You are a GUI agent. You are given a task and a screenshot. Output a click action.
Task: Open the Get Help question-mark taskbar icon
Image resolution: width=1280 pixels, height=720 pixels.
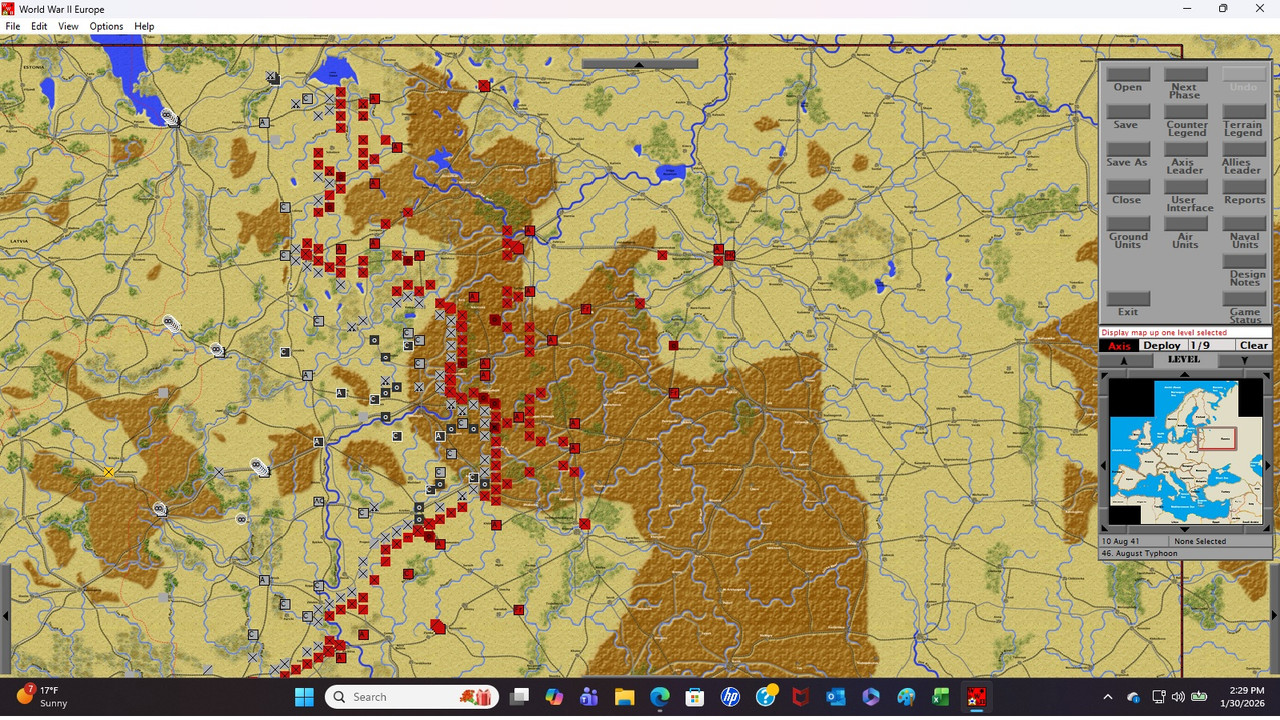click(x=766, y=697)
